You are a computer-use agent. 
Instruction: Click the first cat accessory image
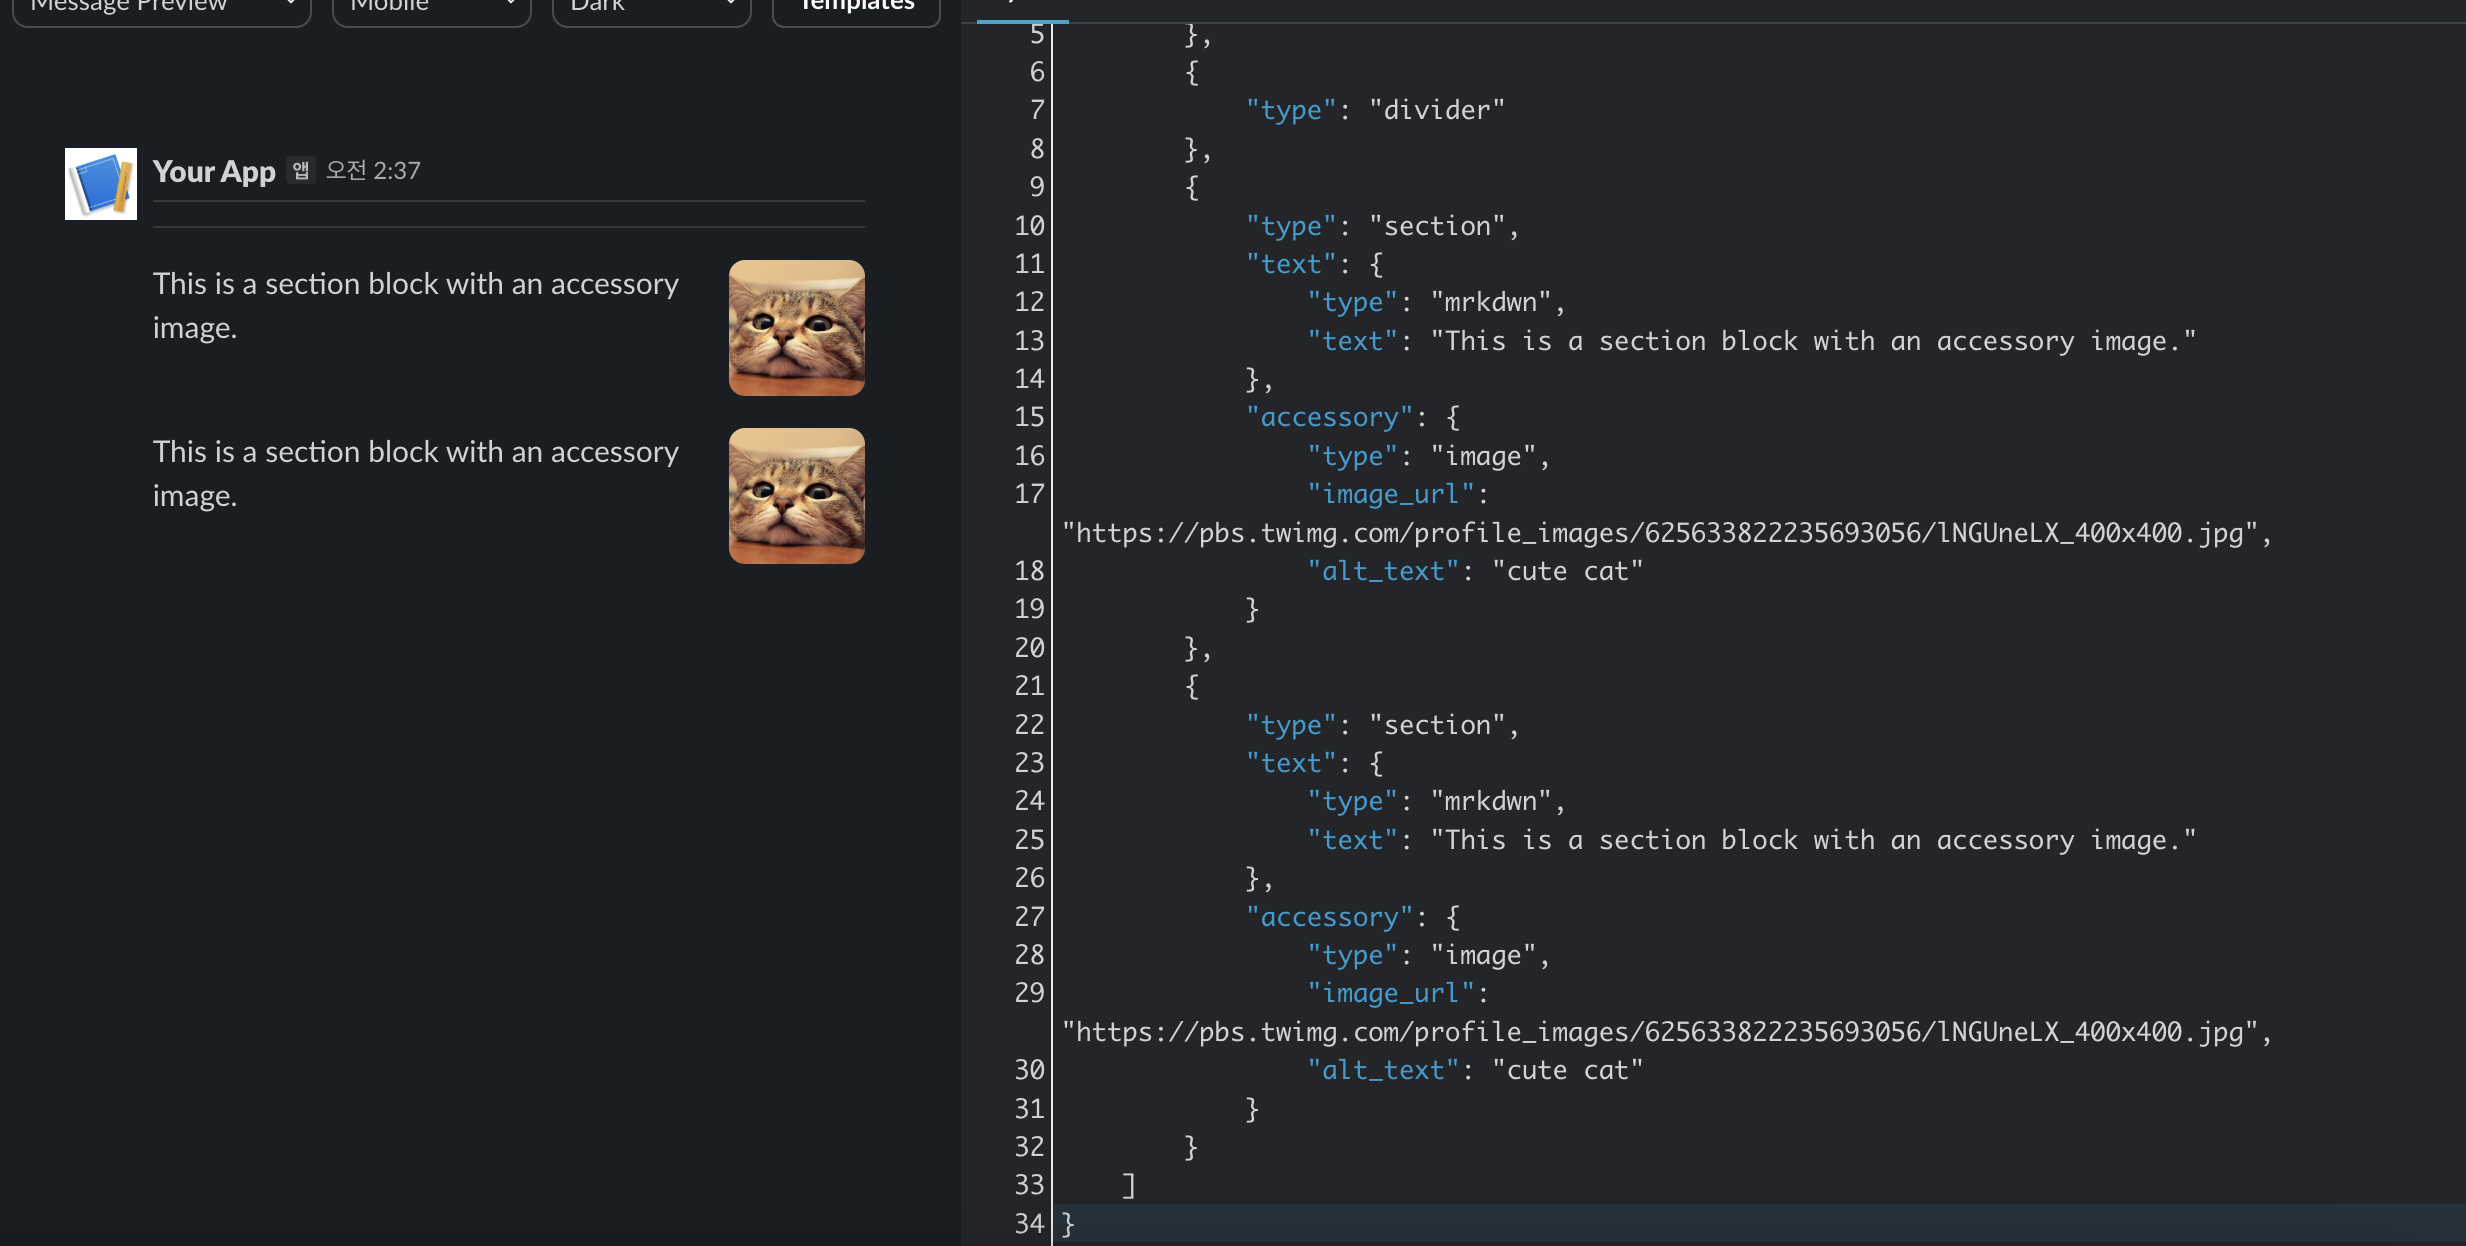(796, 328)
